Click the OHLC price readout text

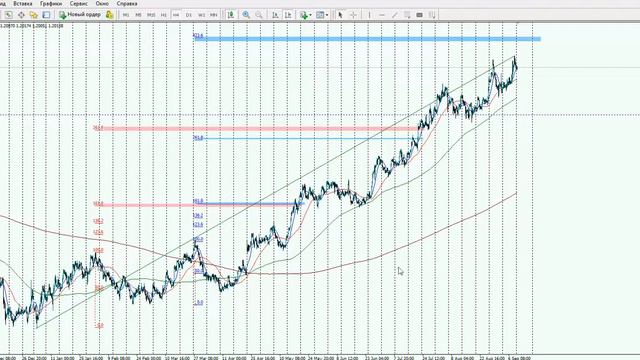pos(32,26)
